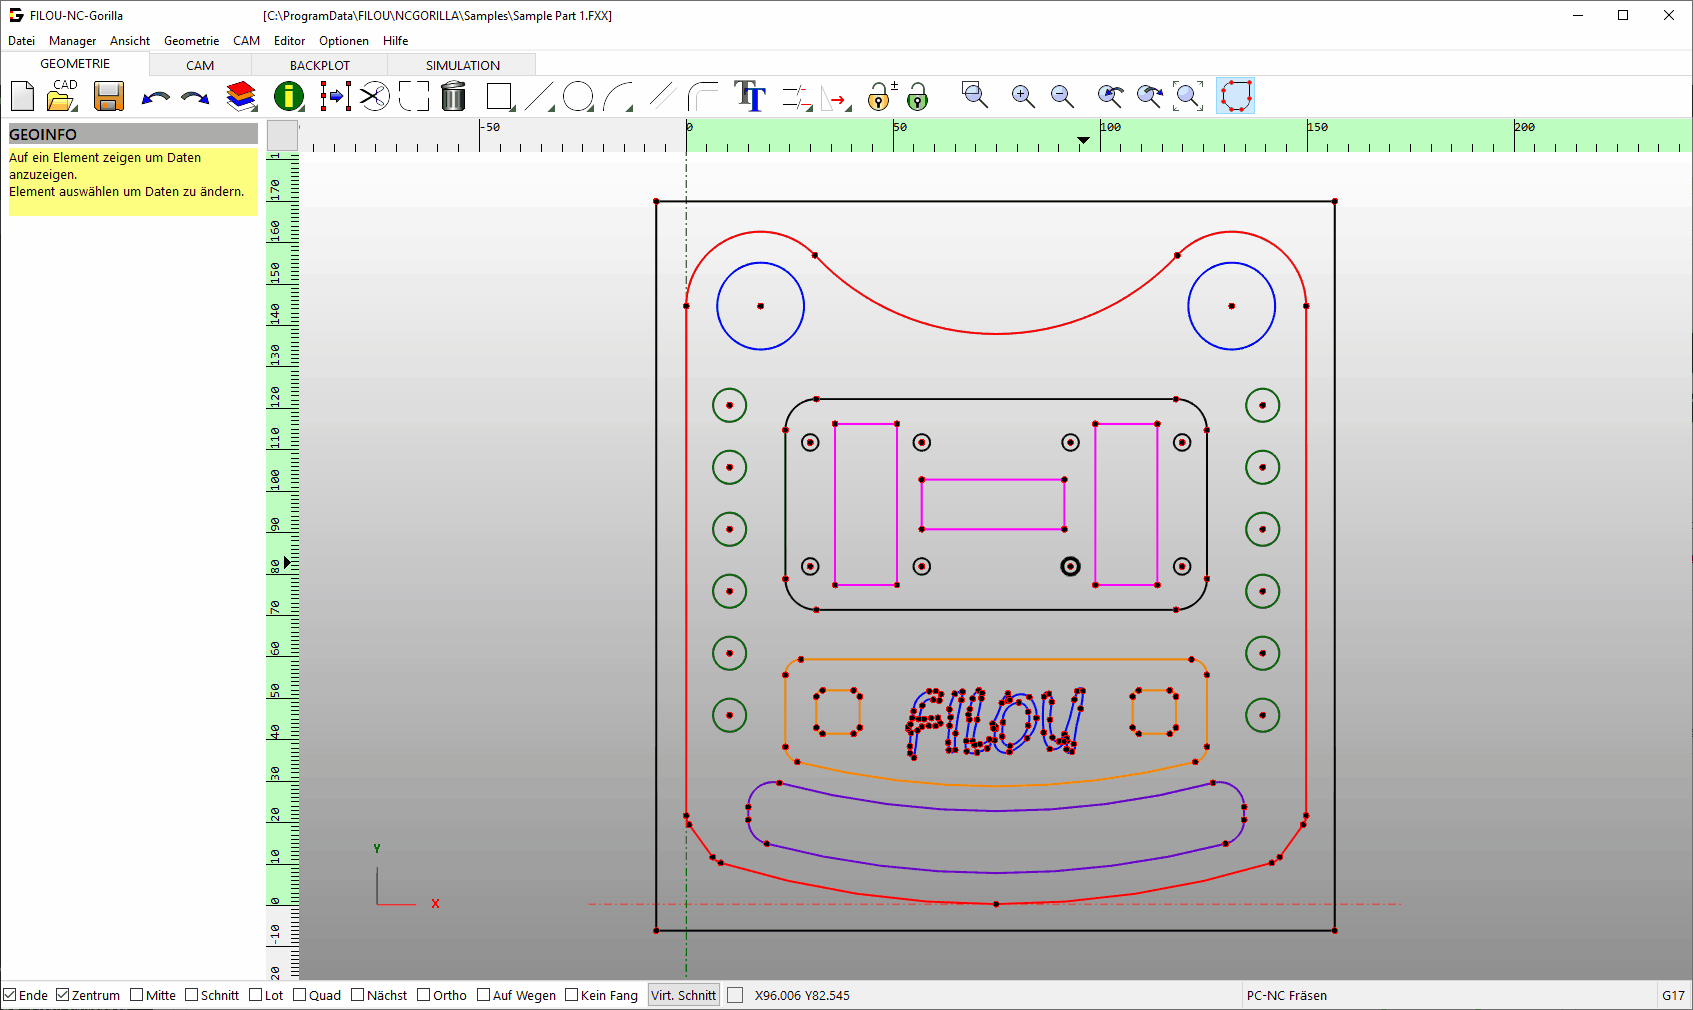Toggle the show contour points button

click(x=1236, y=96)
